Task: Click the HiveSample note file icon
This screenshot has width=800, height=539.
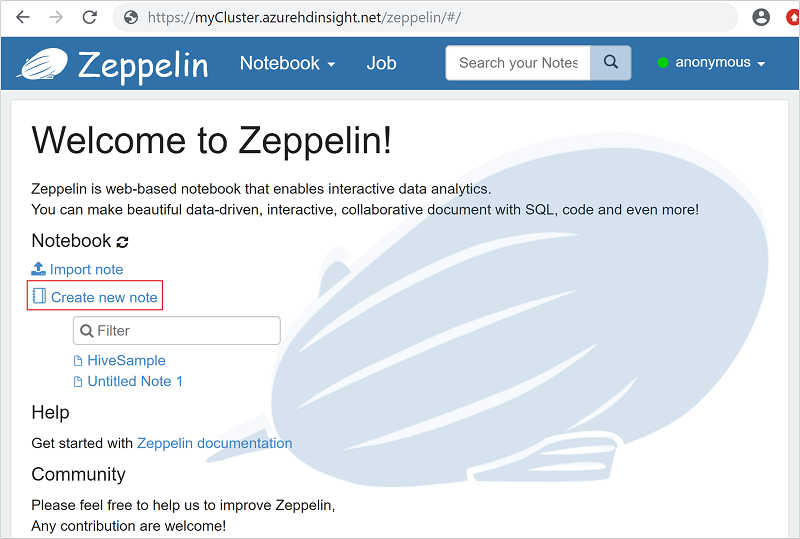Action: tap(78, 361)
